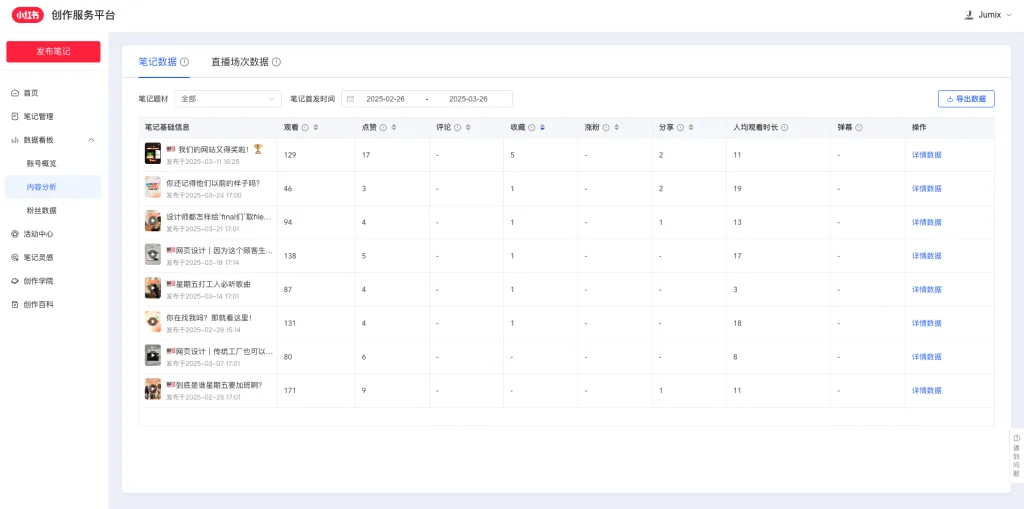1024x509 pixels.
Task: Click thumbnail of 星期五打工人必听歌曲 note
Action: pyautogui.click(x=153, y=288)
